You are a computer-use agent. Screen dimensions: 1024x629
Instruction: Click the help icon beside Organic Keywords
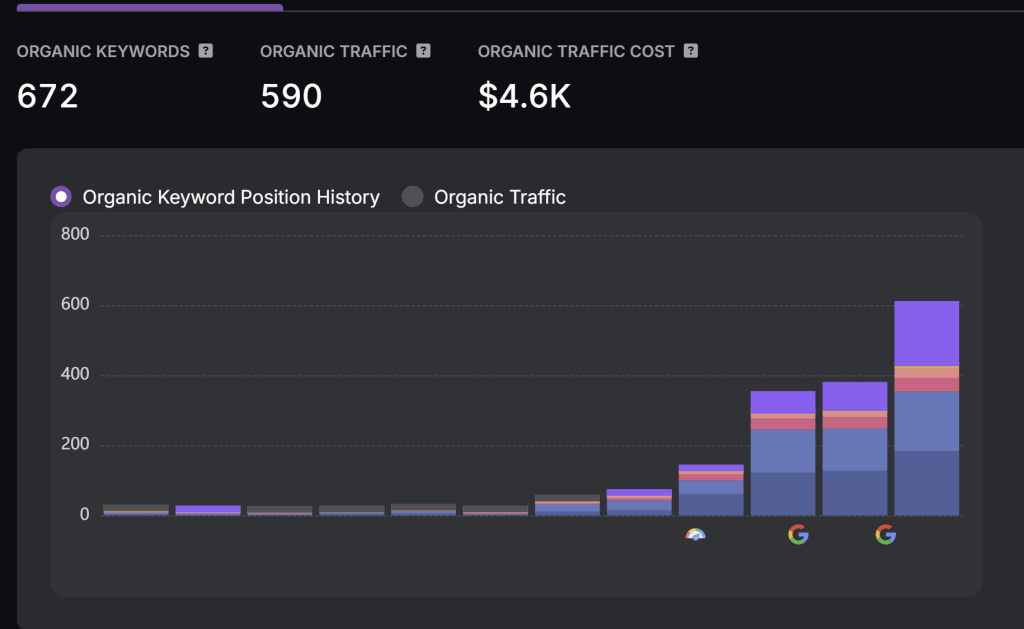pos(206,51)
